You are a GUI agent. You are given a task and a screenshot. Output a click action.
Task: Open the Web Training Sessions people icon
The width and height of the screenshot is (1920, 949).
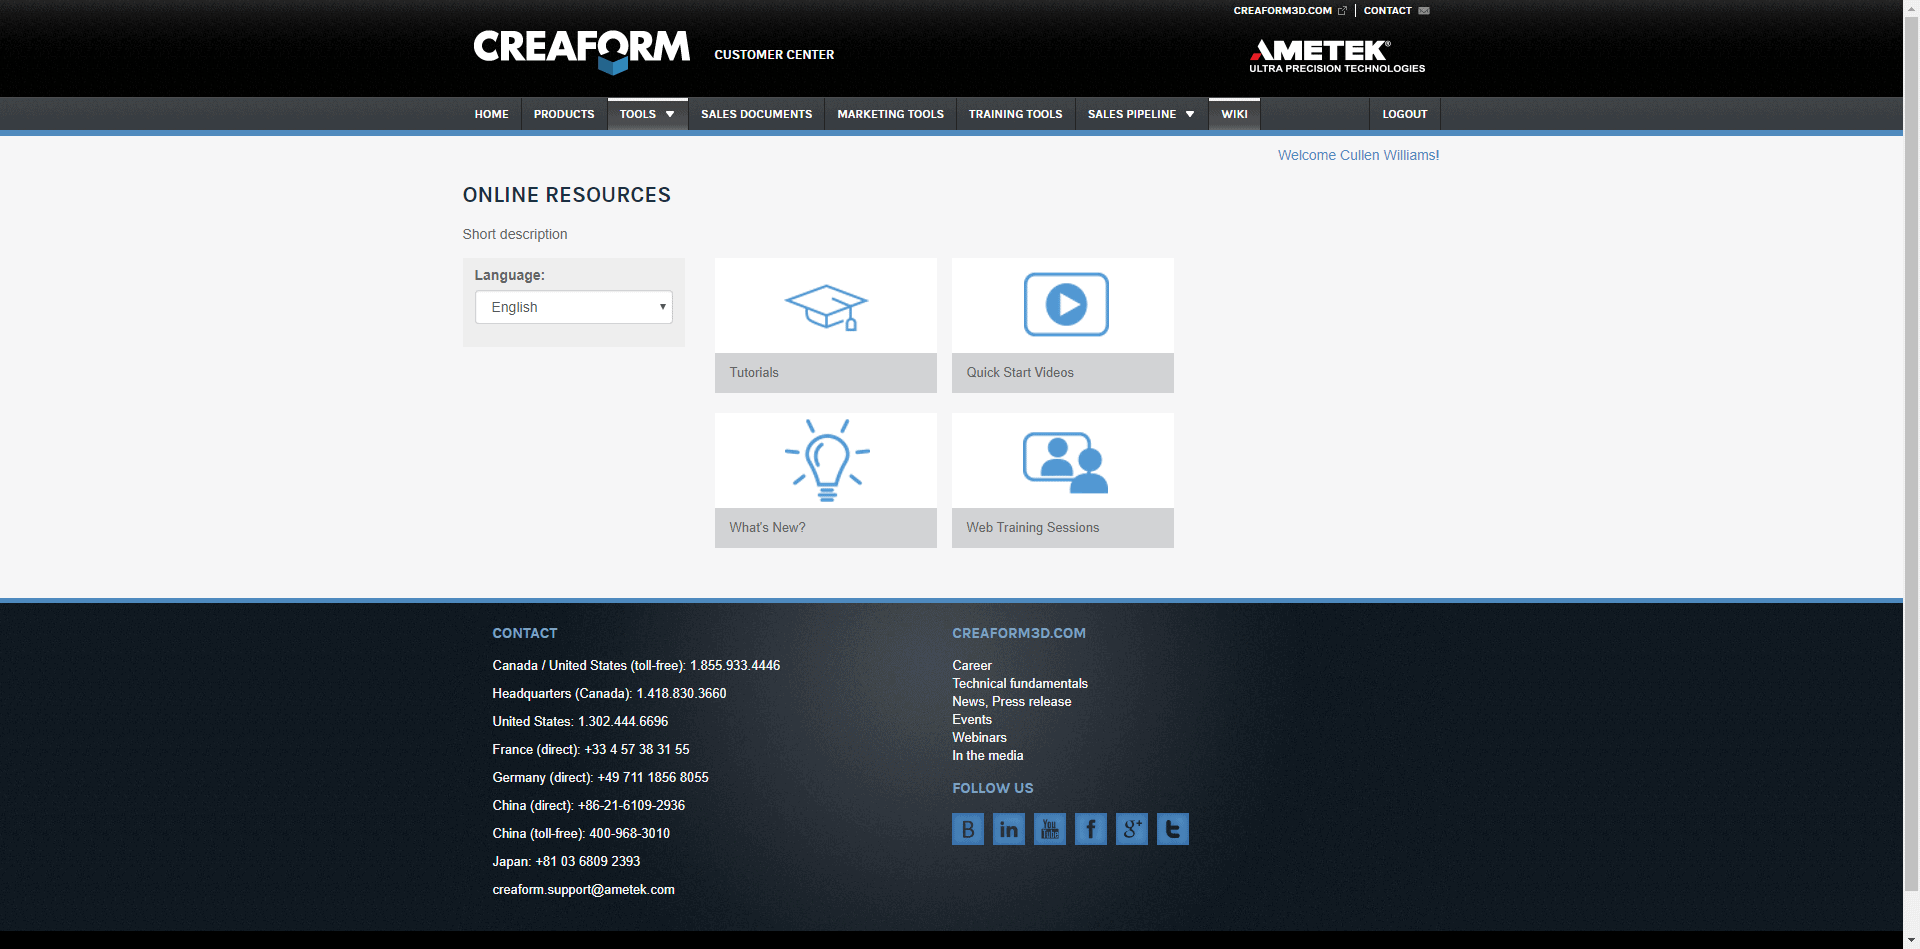(1065, 462)
